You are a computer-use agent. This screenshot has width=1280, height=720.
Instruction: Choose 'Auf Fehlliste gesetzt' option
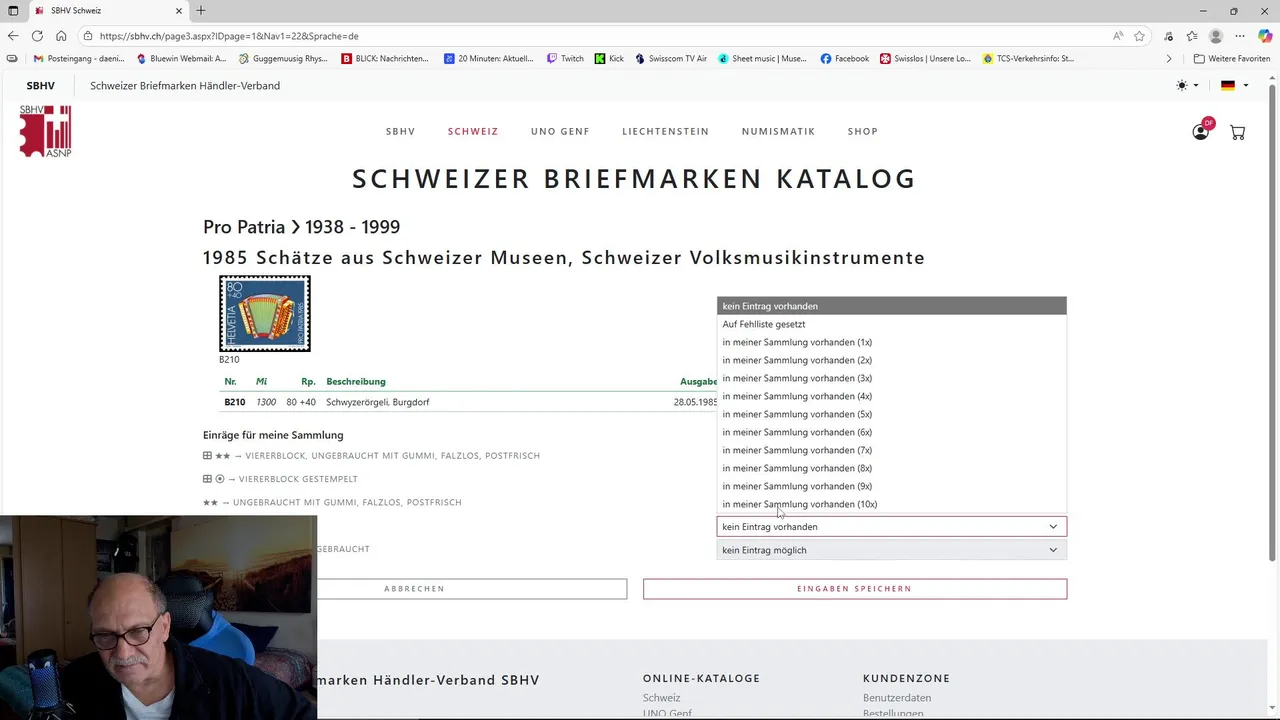[892, 324]
